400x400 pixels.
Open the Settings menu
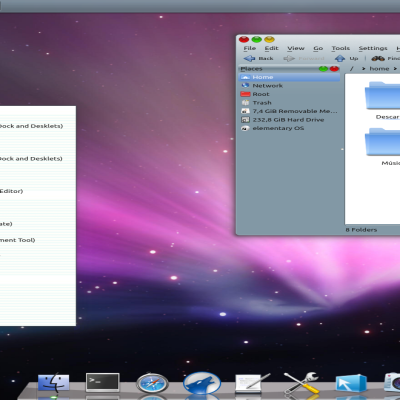pyautogui.click(x=373, y=48)
